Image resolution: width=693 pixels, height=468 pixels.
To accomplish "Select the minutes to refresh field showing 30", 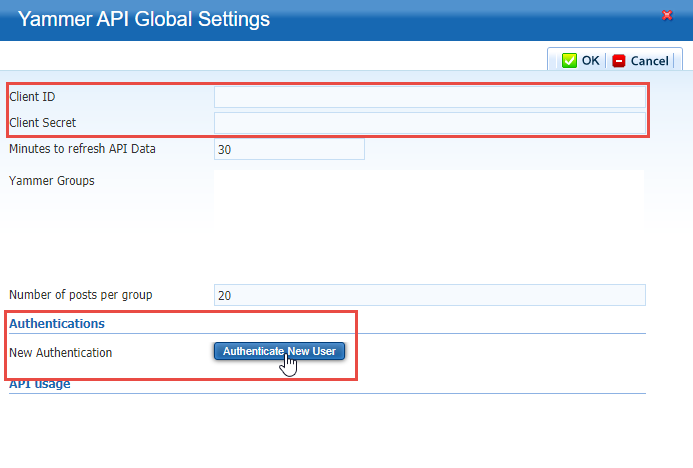I will point(289,149).
